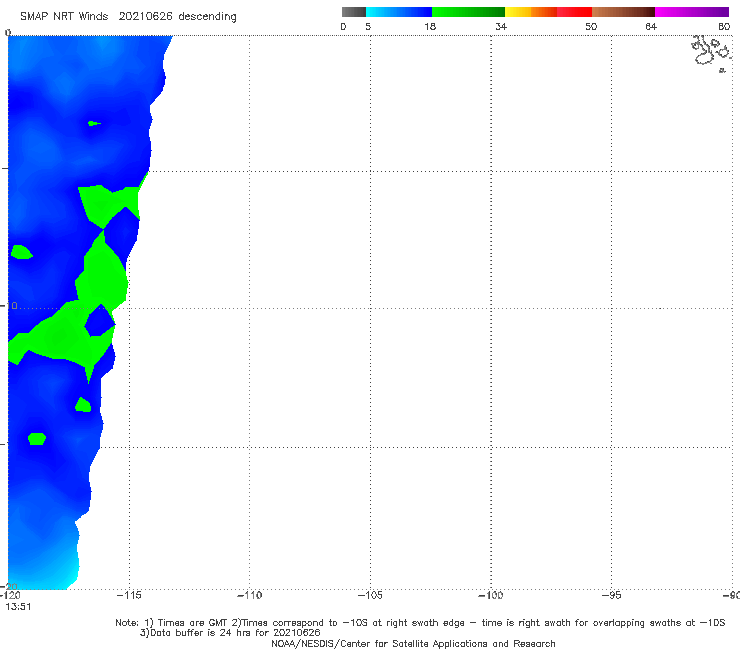Click the blue 5–18 colorbar segment
740x650 pixels.
(399, 12)
